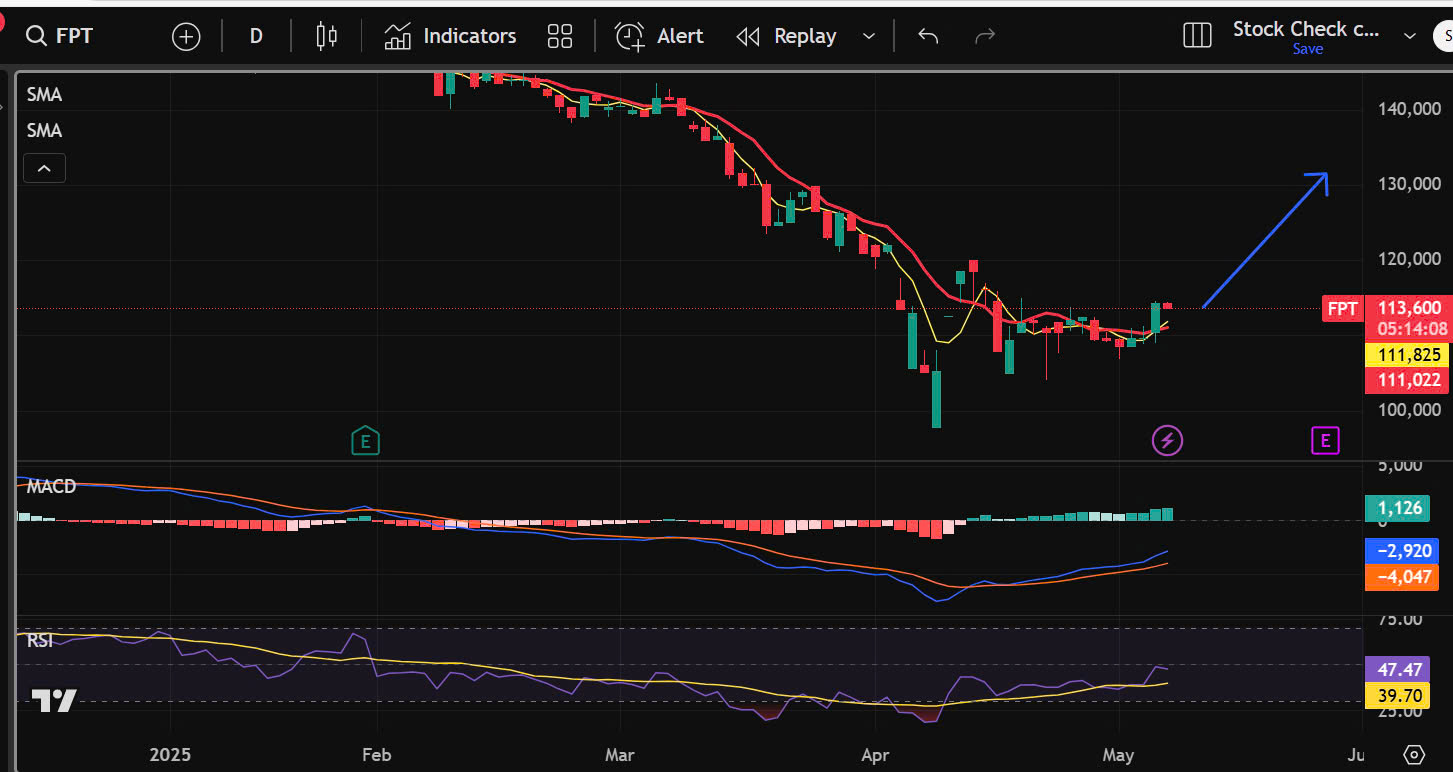The image size is (1453, 772).
Task: Click the Stock Check layout name
Action: tap(1306, 29)
